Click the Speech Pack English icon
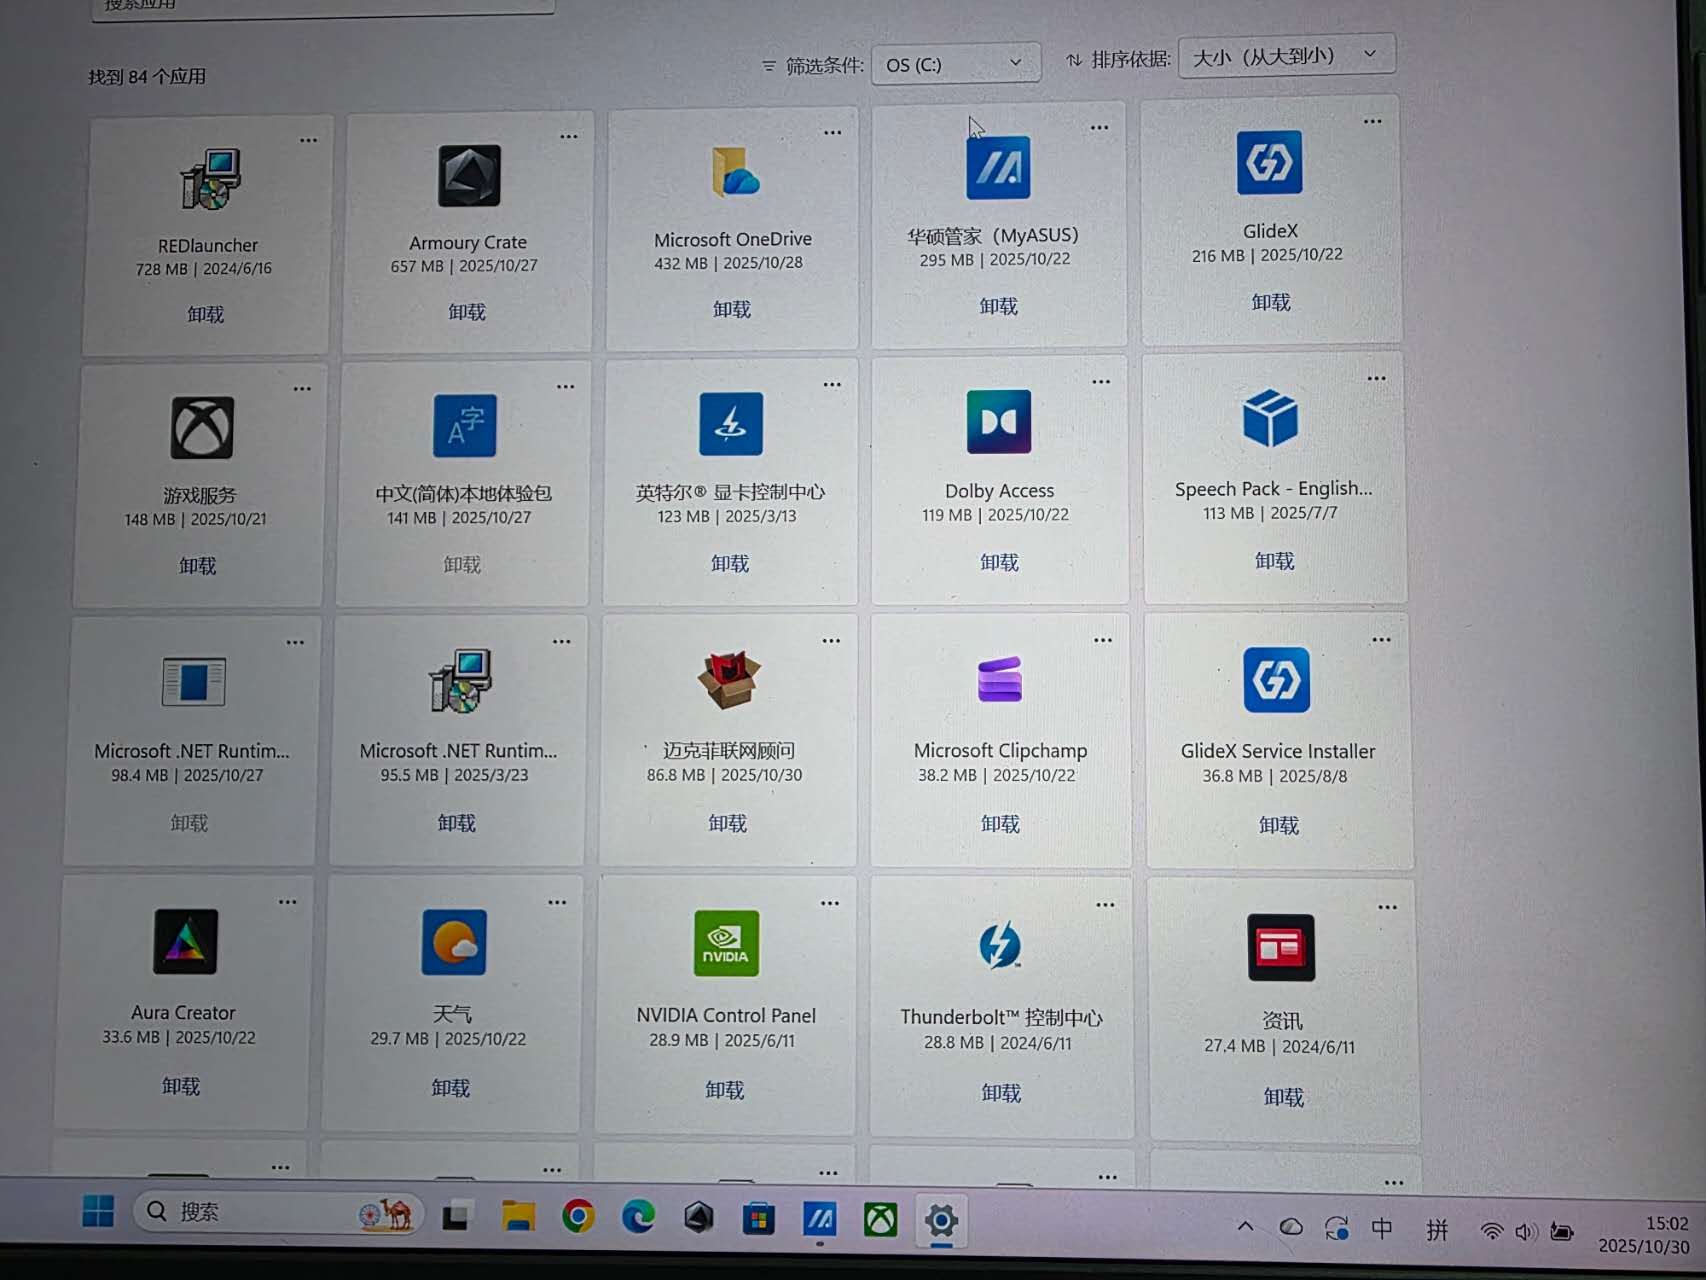Screen dimensions: 1706x1280 pos(1270,418)
